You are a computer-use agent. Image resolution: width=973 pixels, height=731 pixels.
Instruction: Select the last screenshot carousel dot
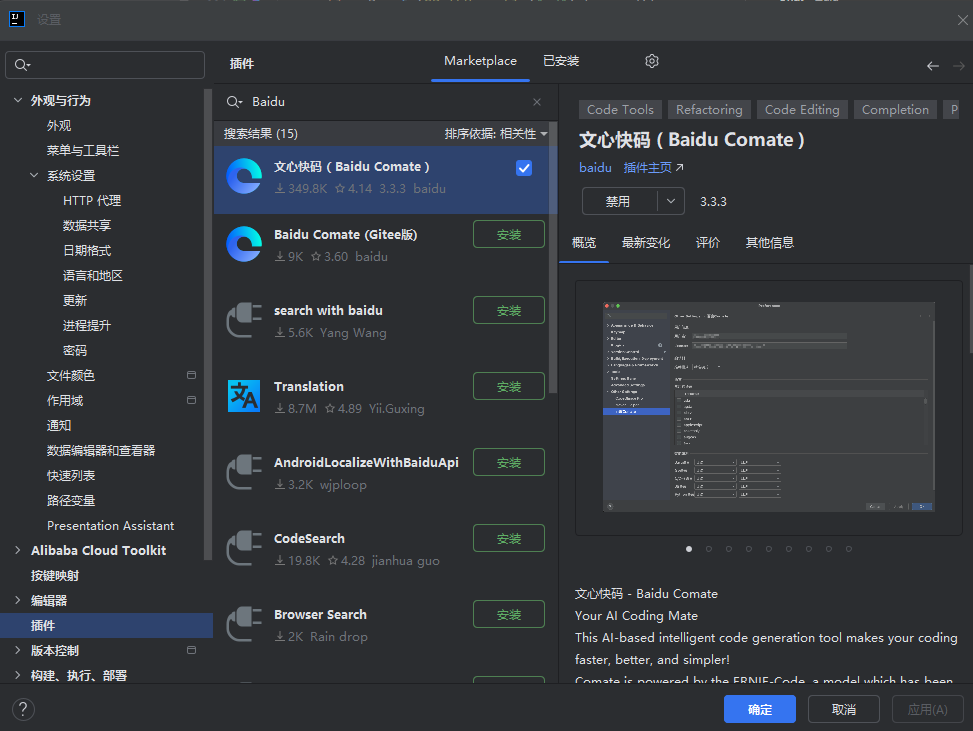pyautogui.click(x=849, y=549)
